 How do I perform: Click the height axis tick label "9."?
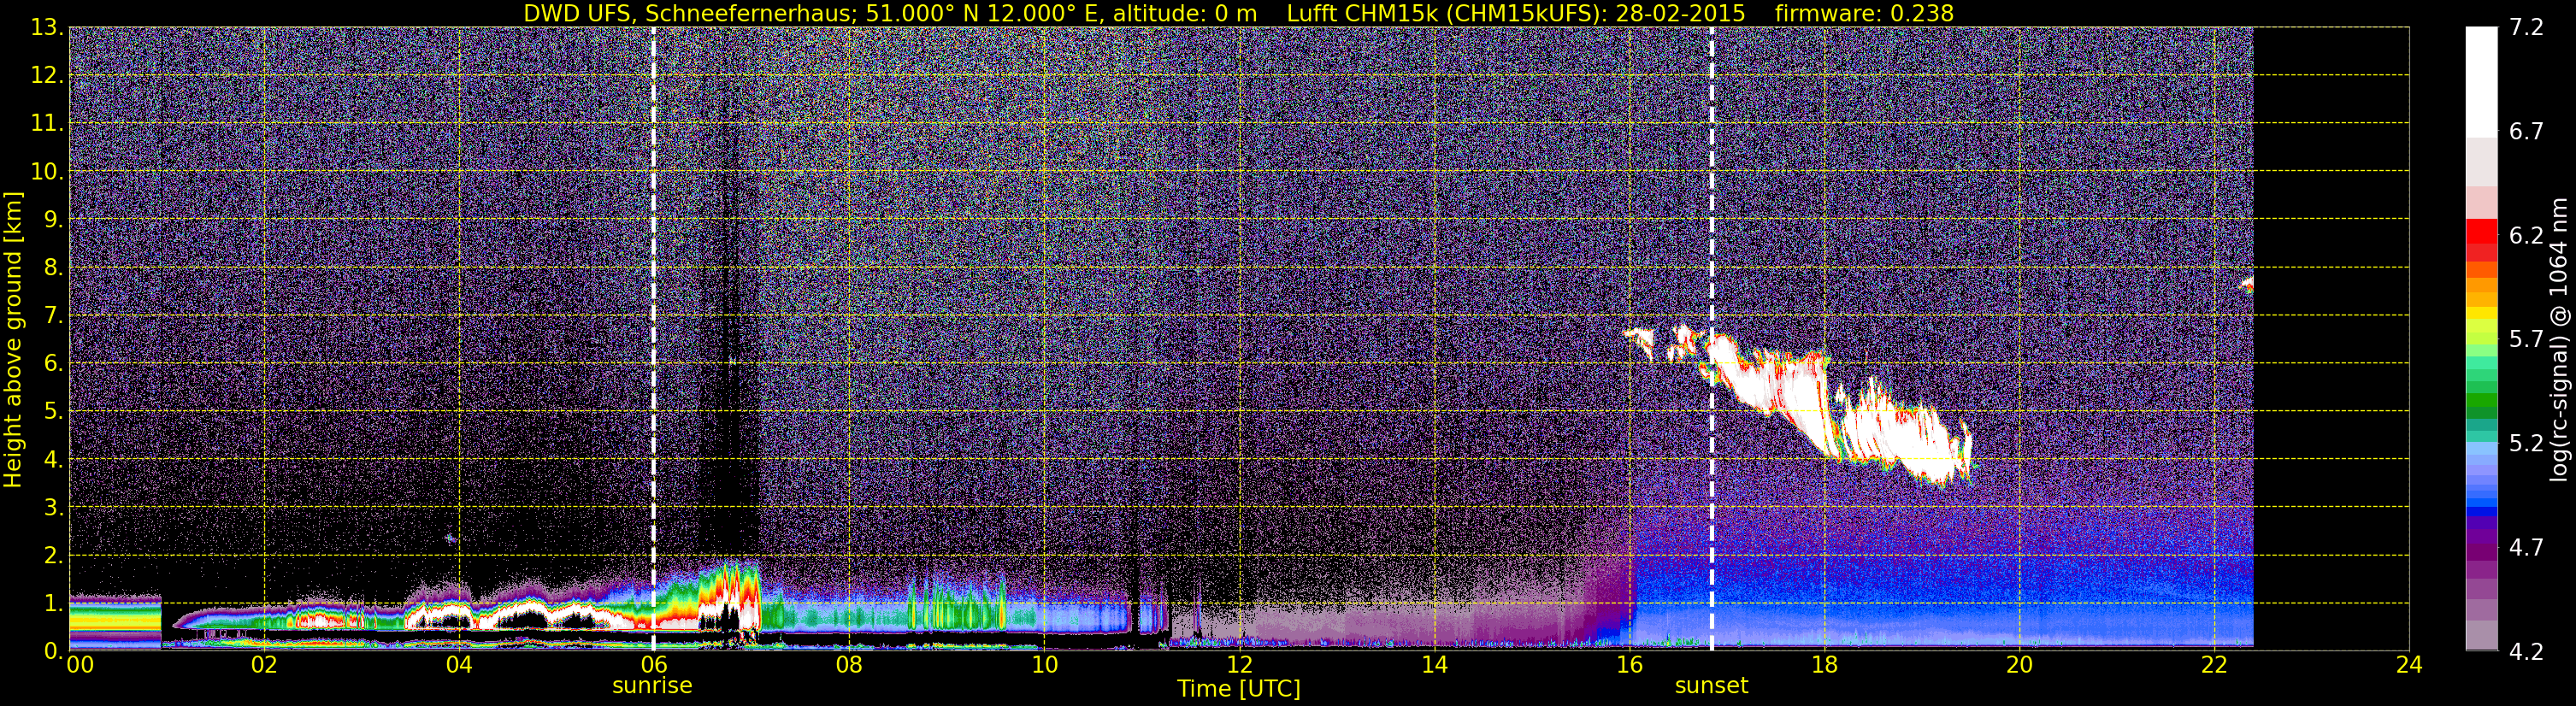[53, 219]
